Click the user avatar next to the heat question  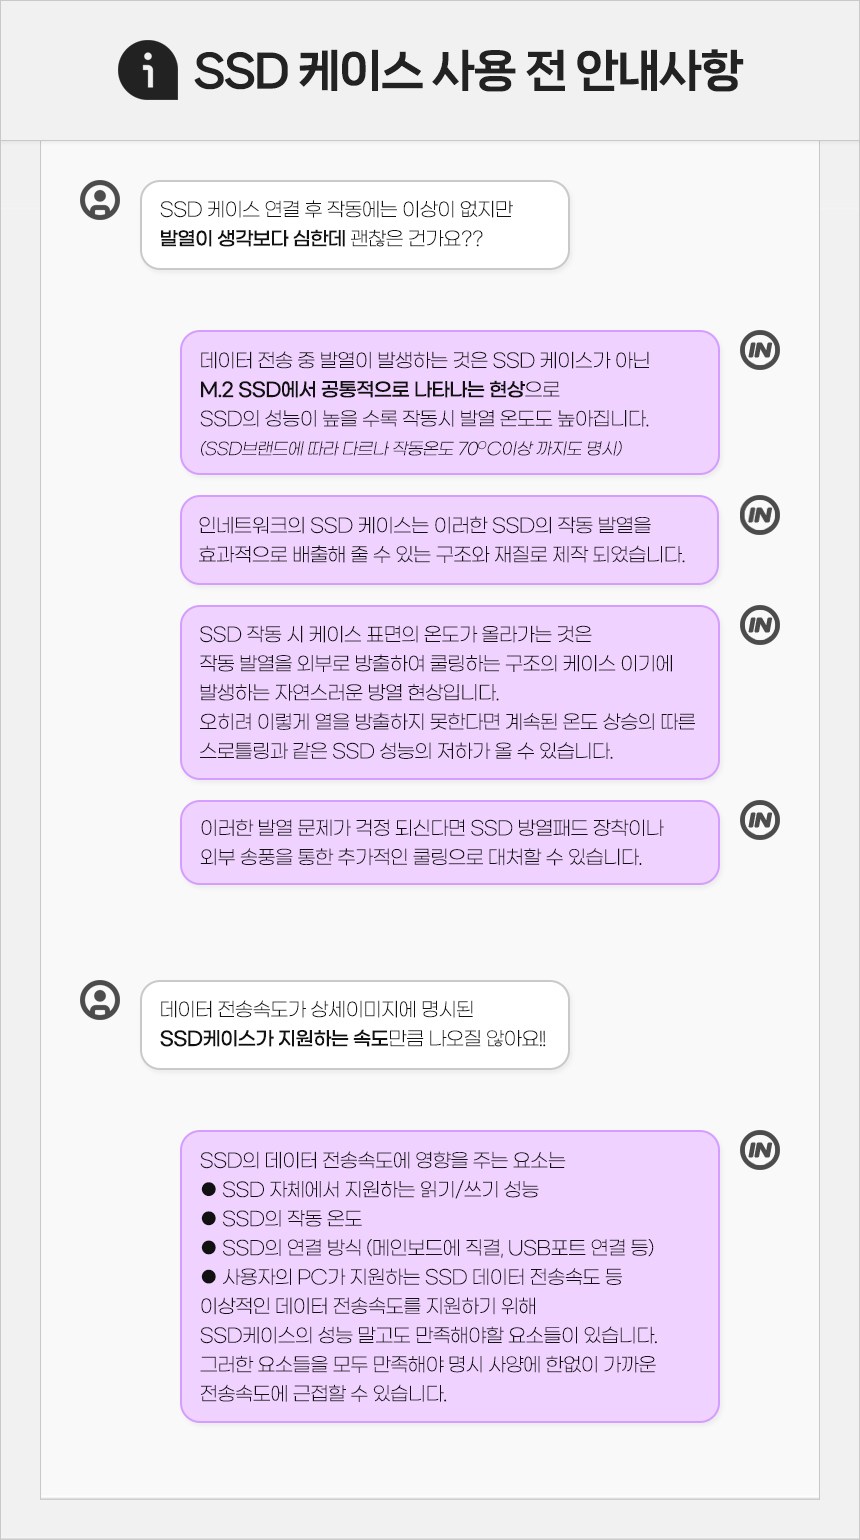point(100,200)
